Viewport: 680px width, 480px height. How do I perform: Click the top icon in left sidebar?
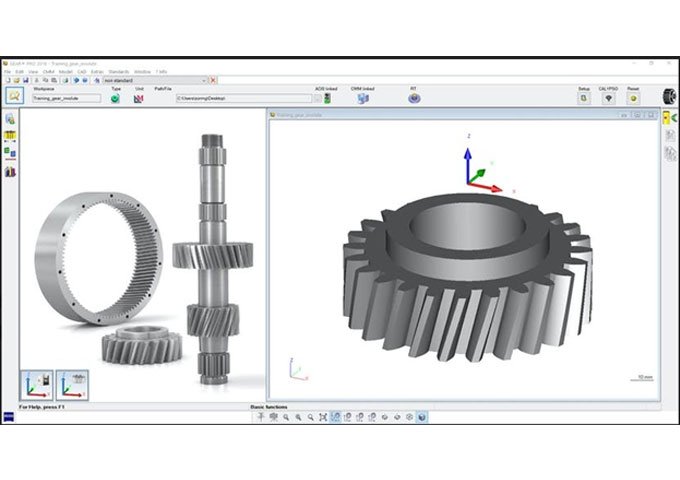pyautogui.click(x=9, y=119)
